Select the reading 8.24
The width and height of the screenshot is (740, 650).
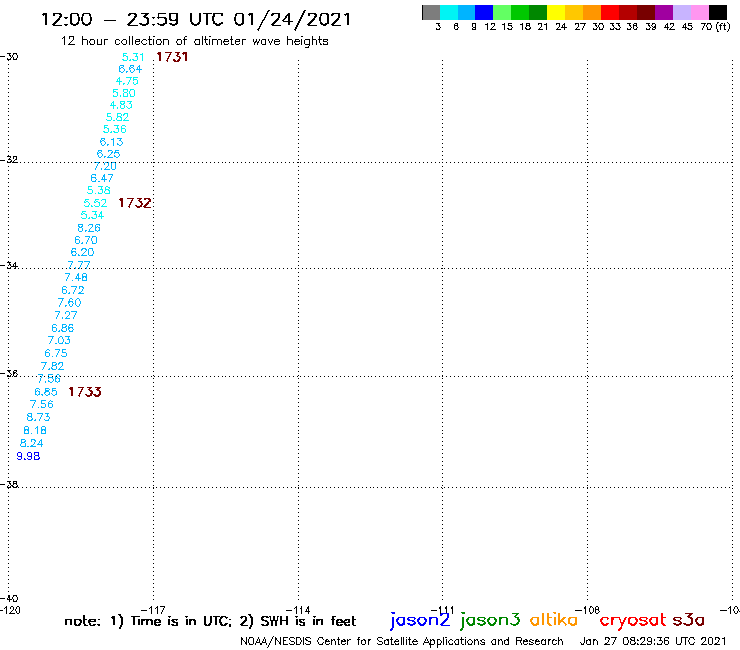(x=32, y=443)
